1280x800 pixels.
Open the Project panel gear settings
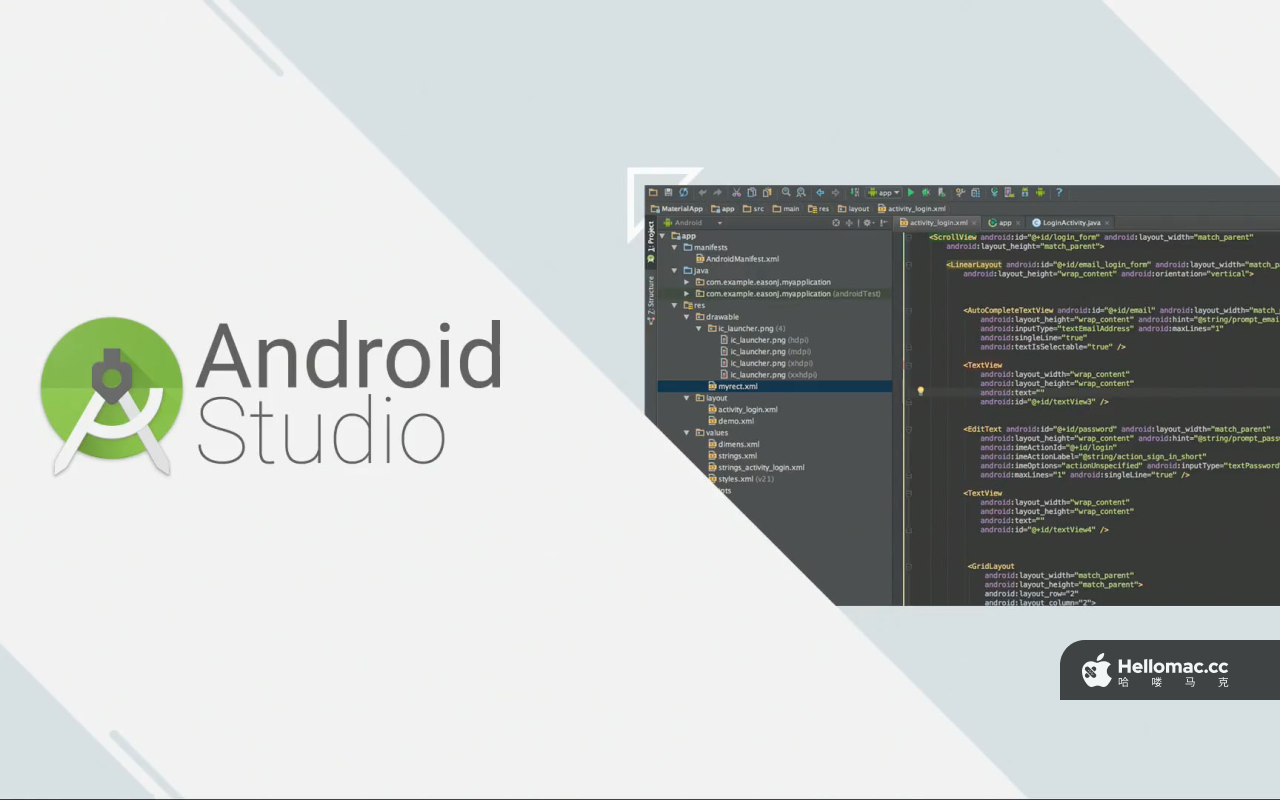(x=868, y=223)
